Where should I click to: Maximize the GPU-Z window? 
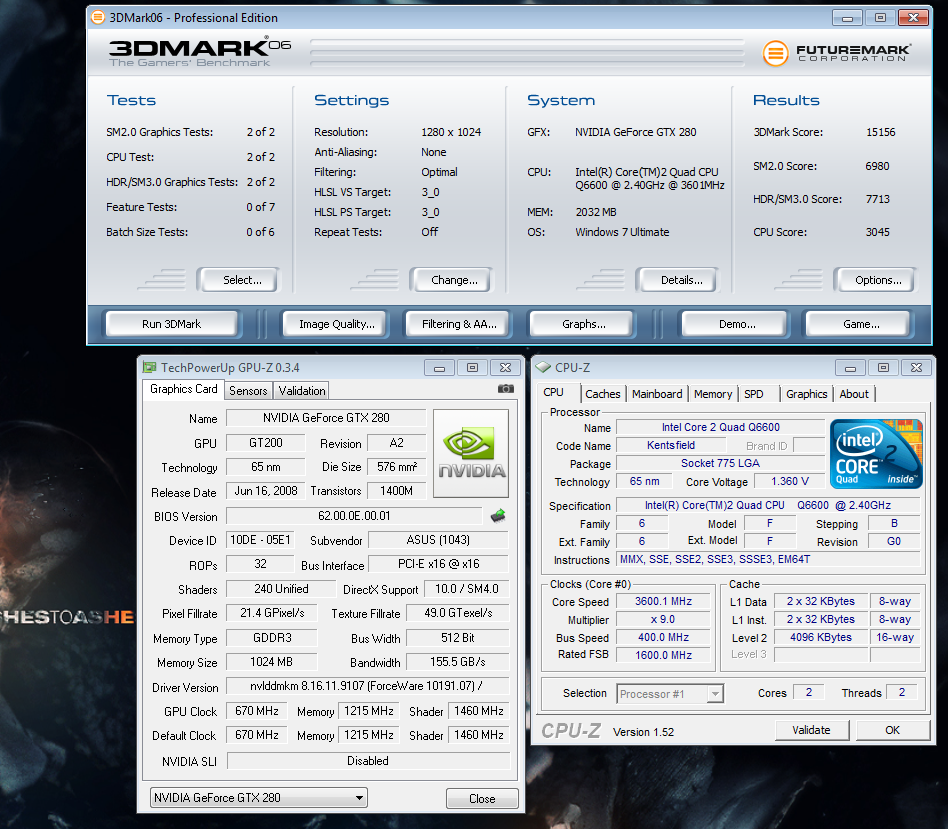tap(473, 368)
